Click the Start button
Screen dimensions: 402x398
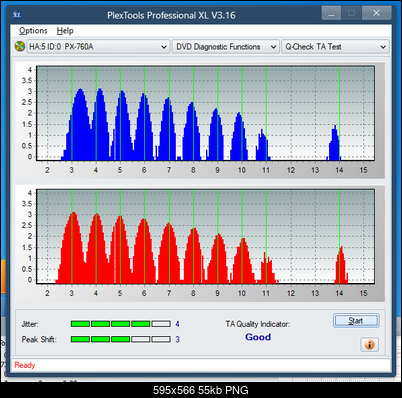[x=356, y=321]
